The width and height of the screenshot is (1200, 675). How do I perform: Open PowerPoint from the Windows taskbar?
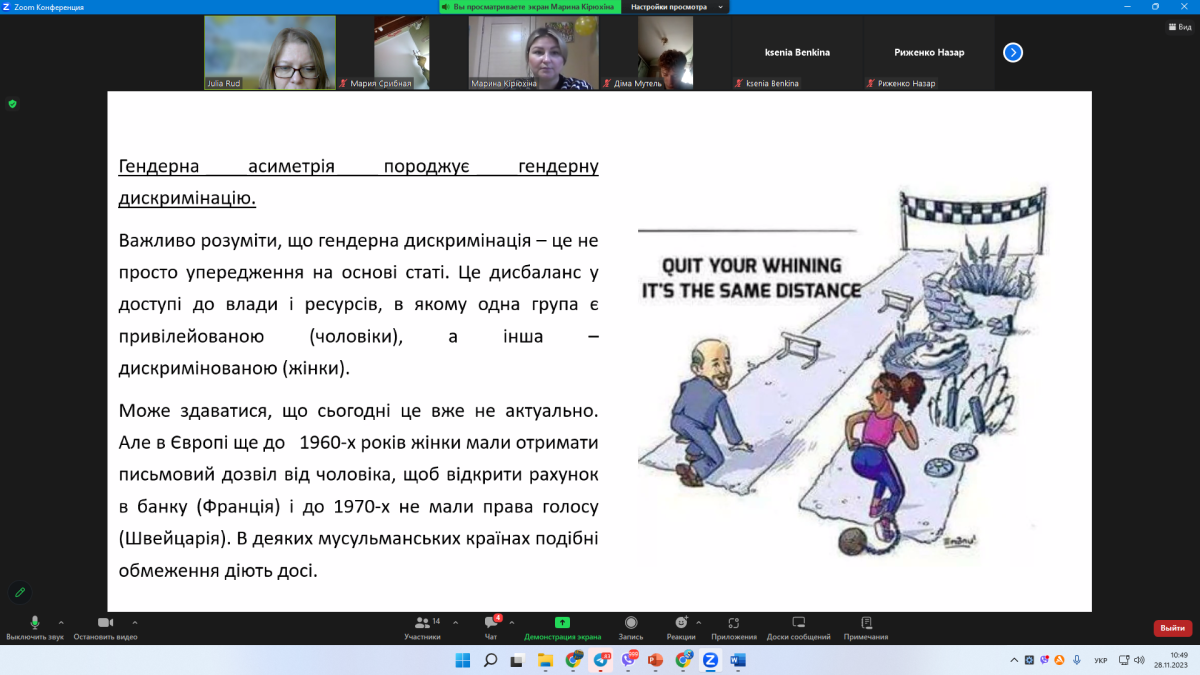pyautogui.click(x=656, y=660)
